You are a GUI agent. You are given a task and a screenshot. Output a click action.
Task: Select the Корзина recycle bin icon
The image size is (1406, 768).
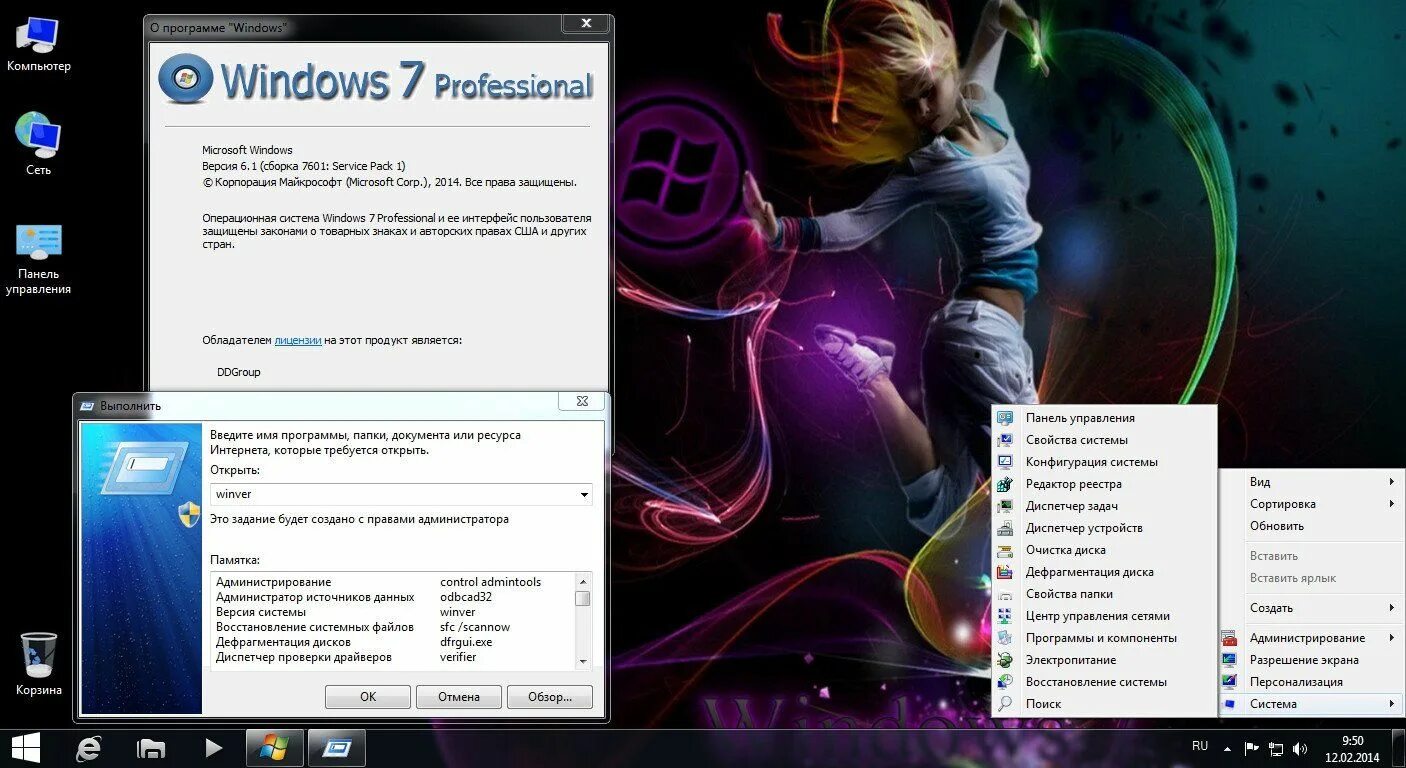click(x=38, y=664)
